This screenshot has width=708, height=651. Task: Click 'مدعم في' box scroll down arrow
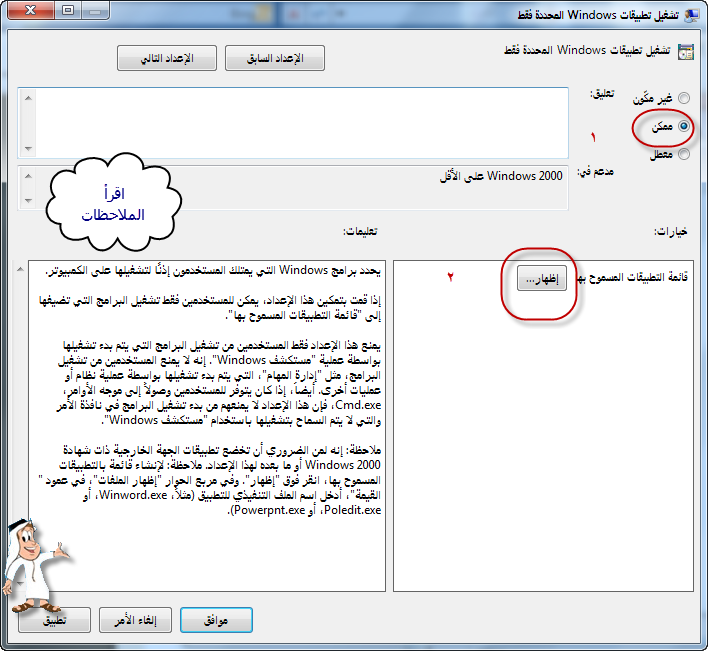pos(28,200)
